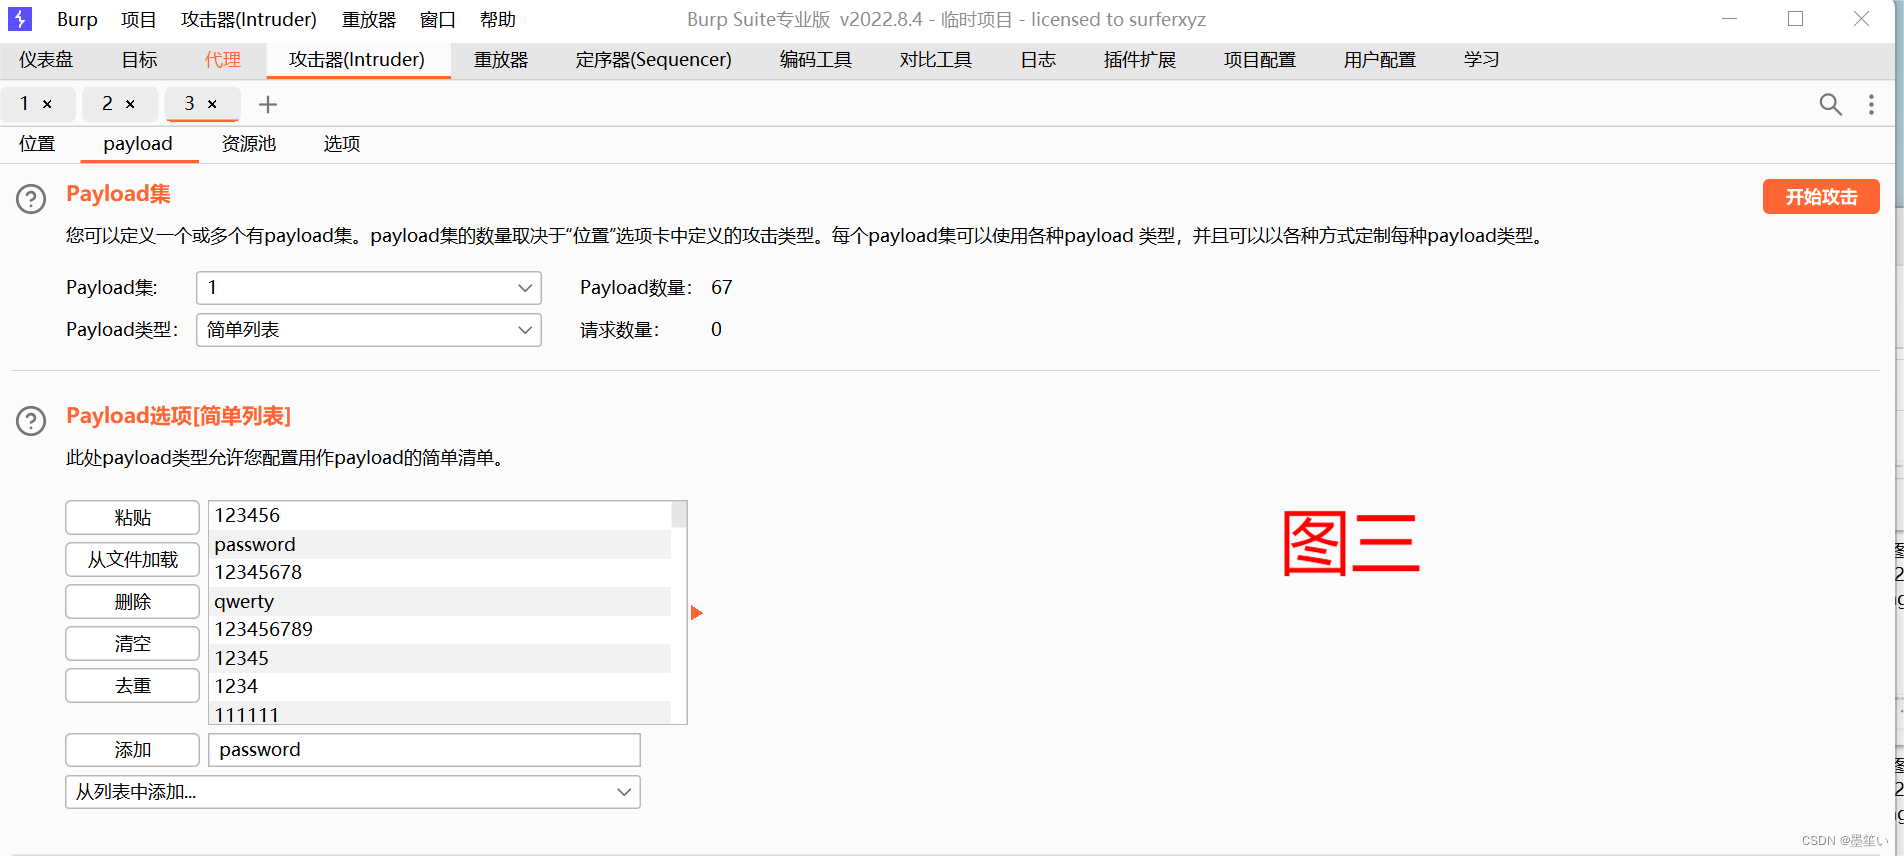Close Intruder tab 2 with its x
This screenshot has height=856, width=1904.
tap(130, 104)
